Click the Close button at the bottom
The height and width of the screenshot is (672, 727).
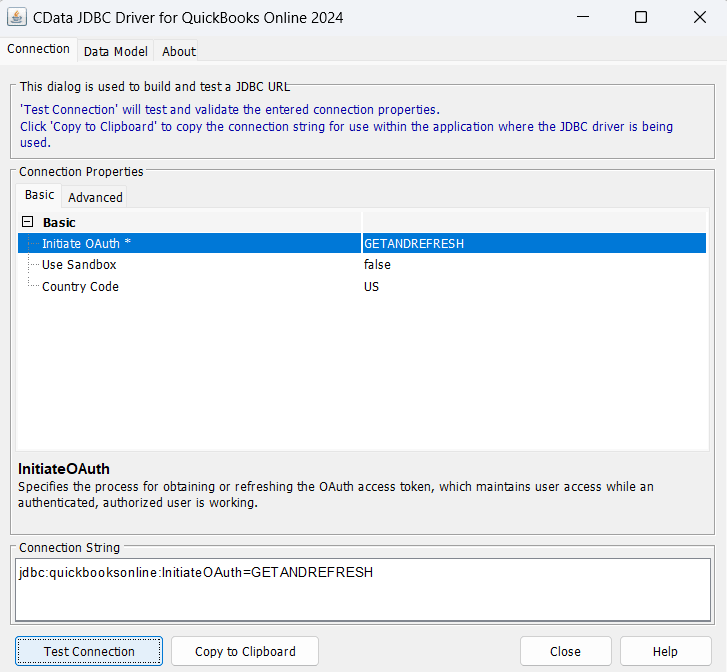(x=565, y=651)
